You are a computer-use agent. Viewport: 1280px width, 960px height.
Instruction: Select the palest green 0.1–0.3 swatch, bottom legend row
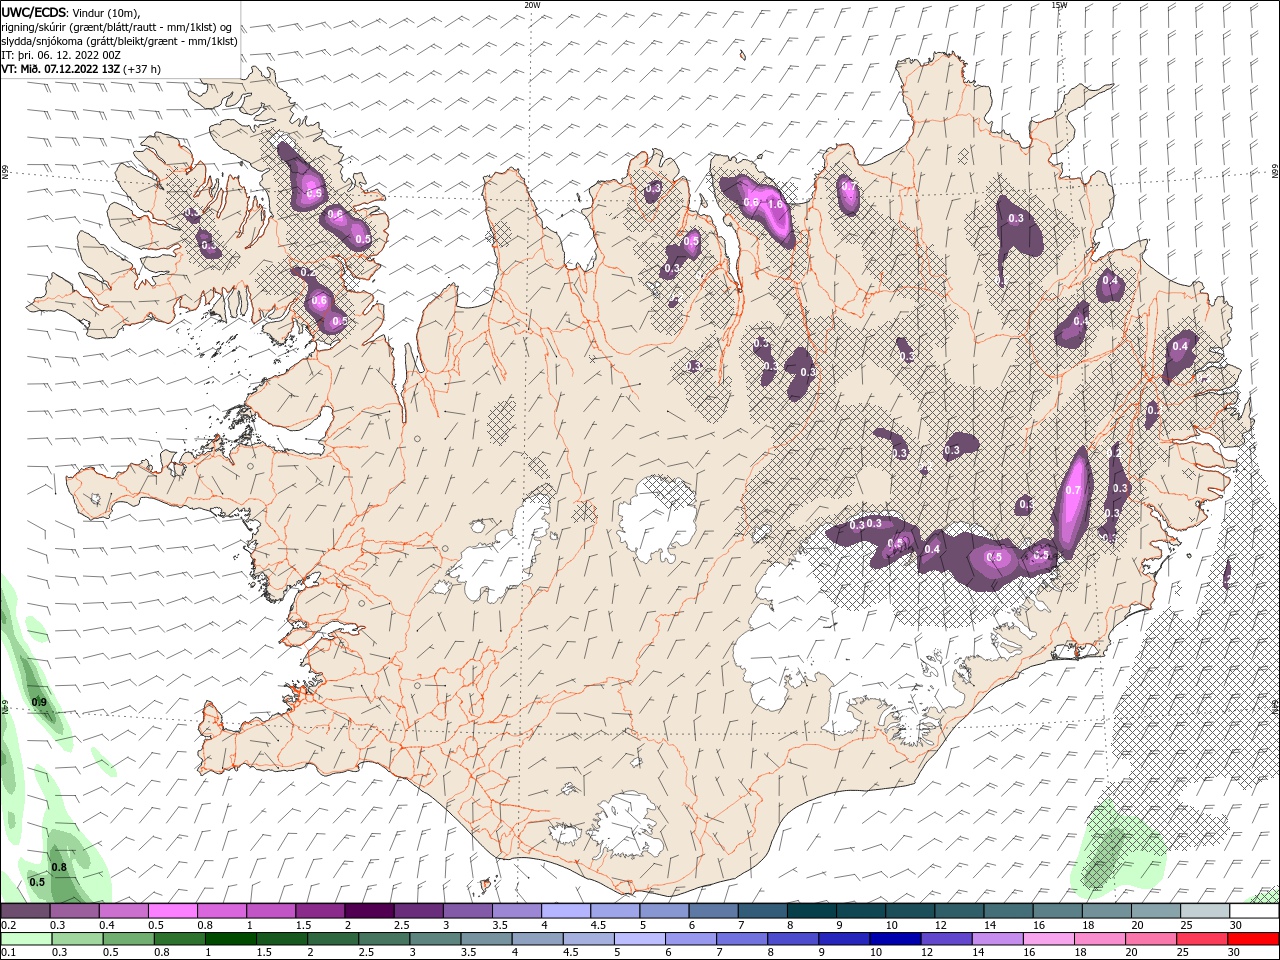(x=26, y=939)
